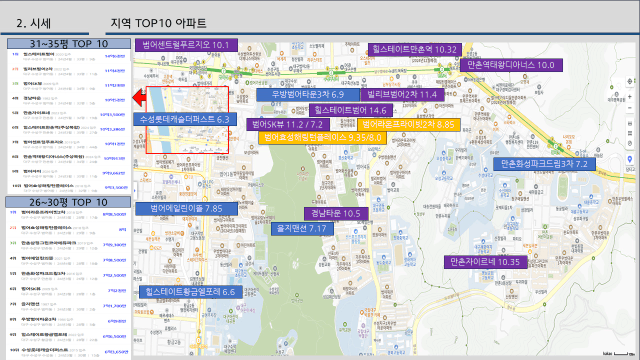The height and width of the screenshot is (360, 640).
Task: Open the map layers list icon
Action: pos(630,133)
